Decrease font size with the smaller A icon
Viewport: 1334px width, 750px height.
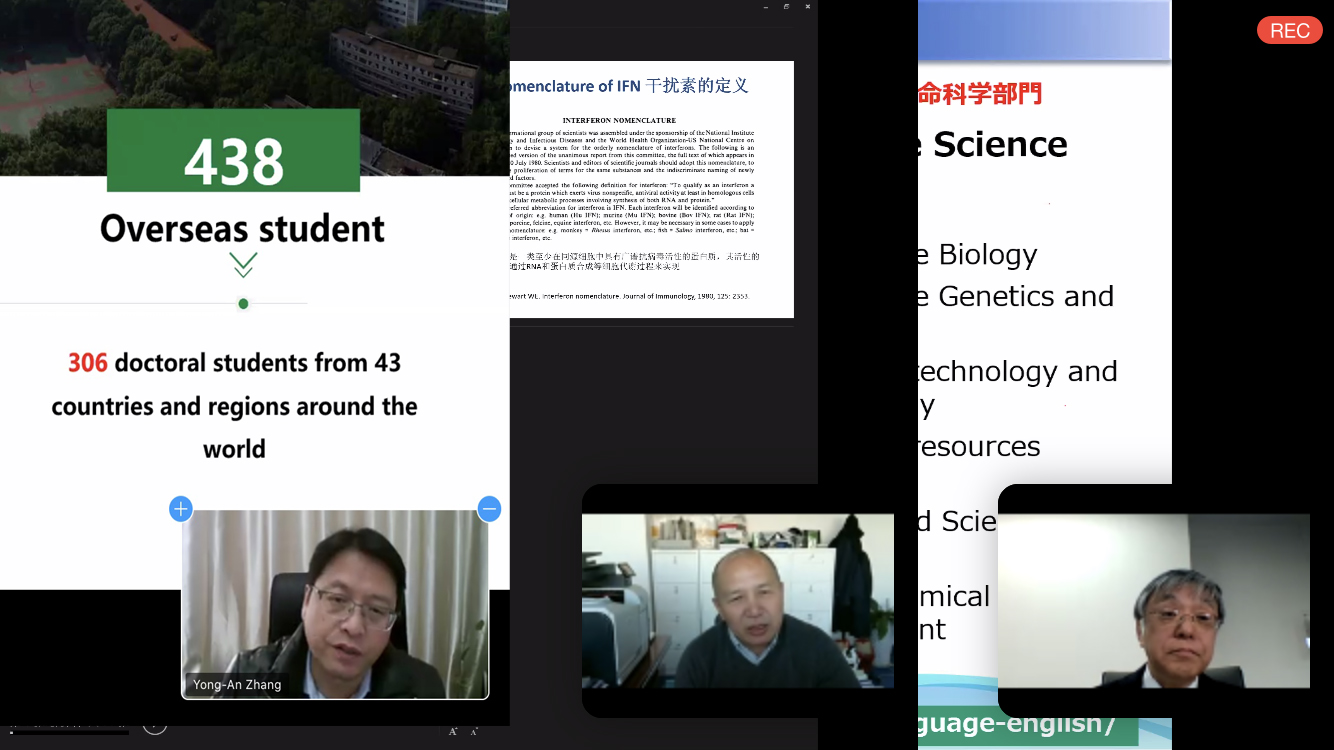click(x=474, y=732)
